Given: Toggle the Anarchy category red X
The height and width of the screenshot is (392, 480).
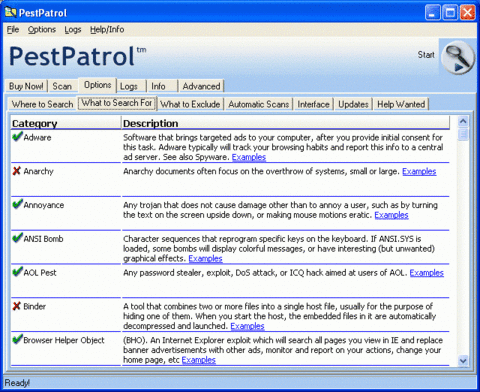Looking at the screenshot, I should [x=16, y=171].
